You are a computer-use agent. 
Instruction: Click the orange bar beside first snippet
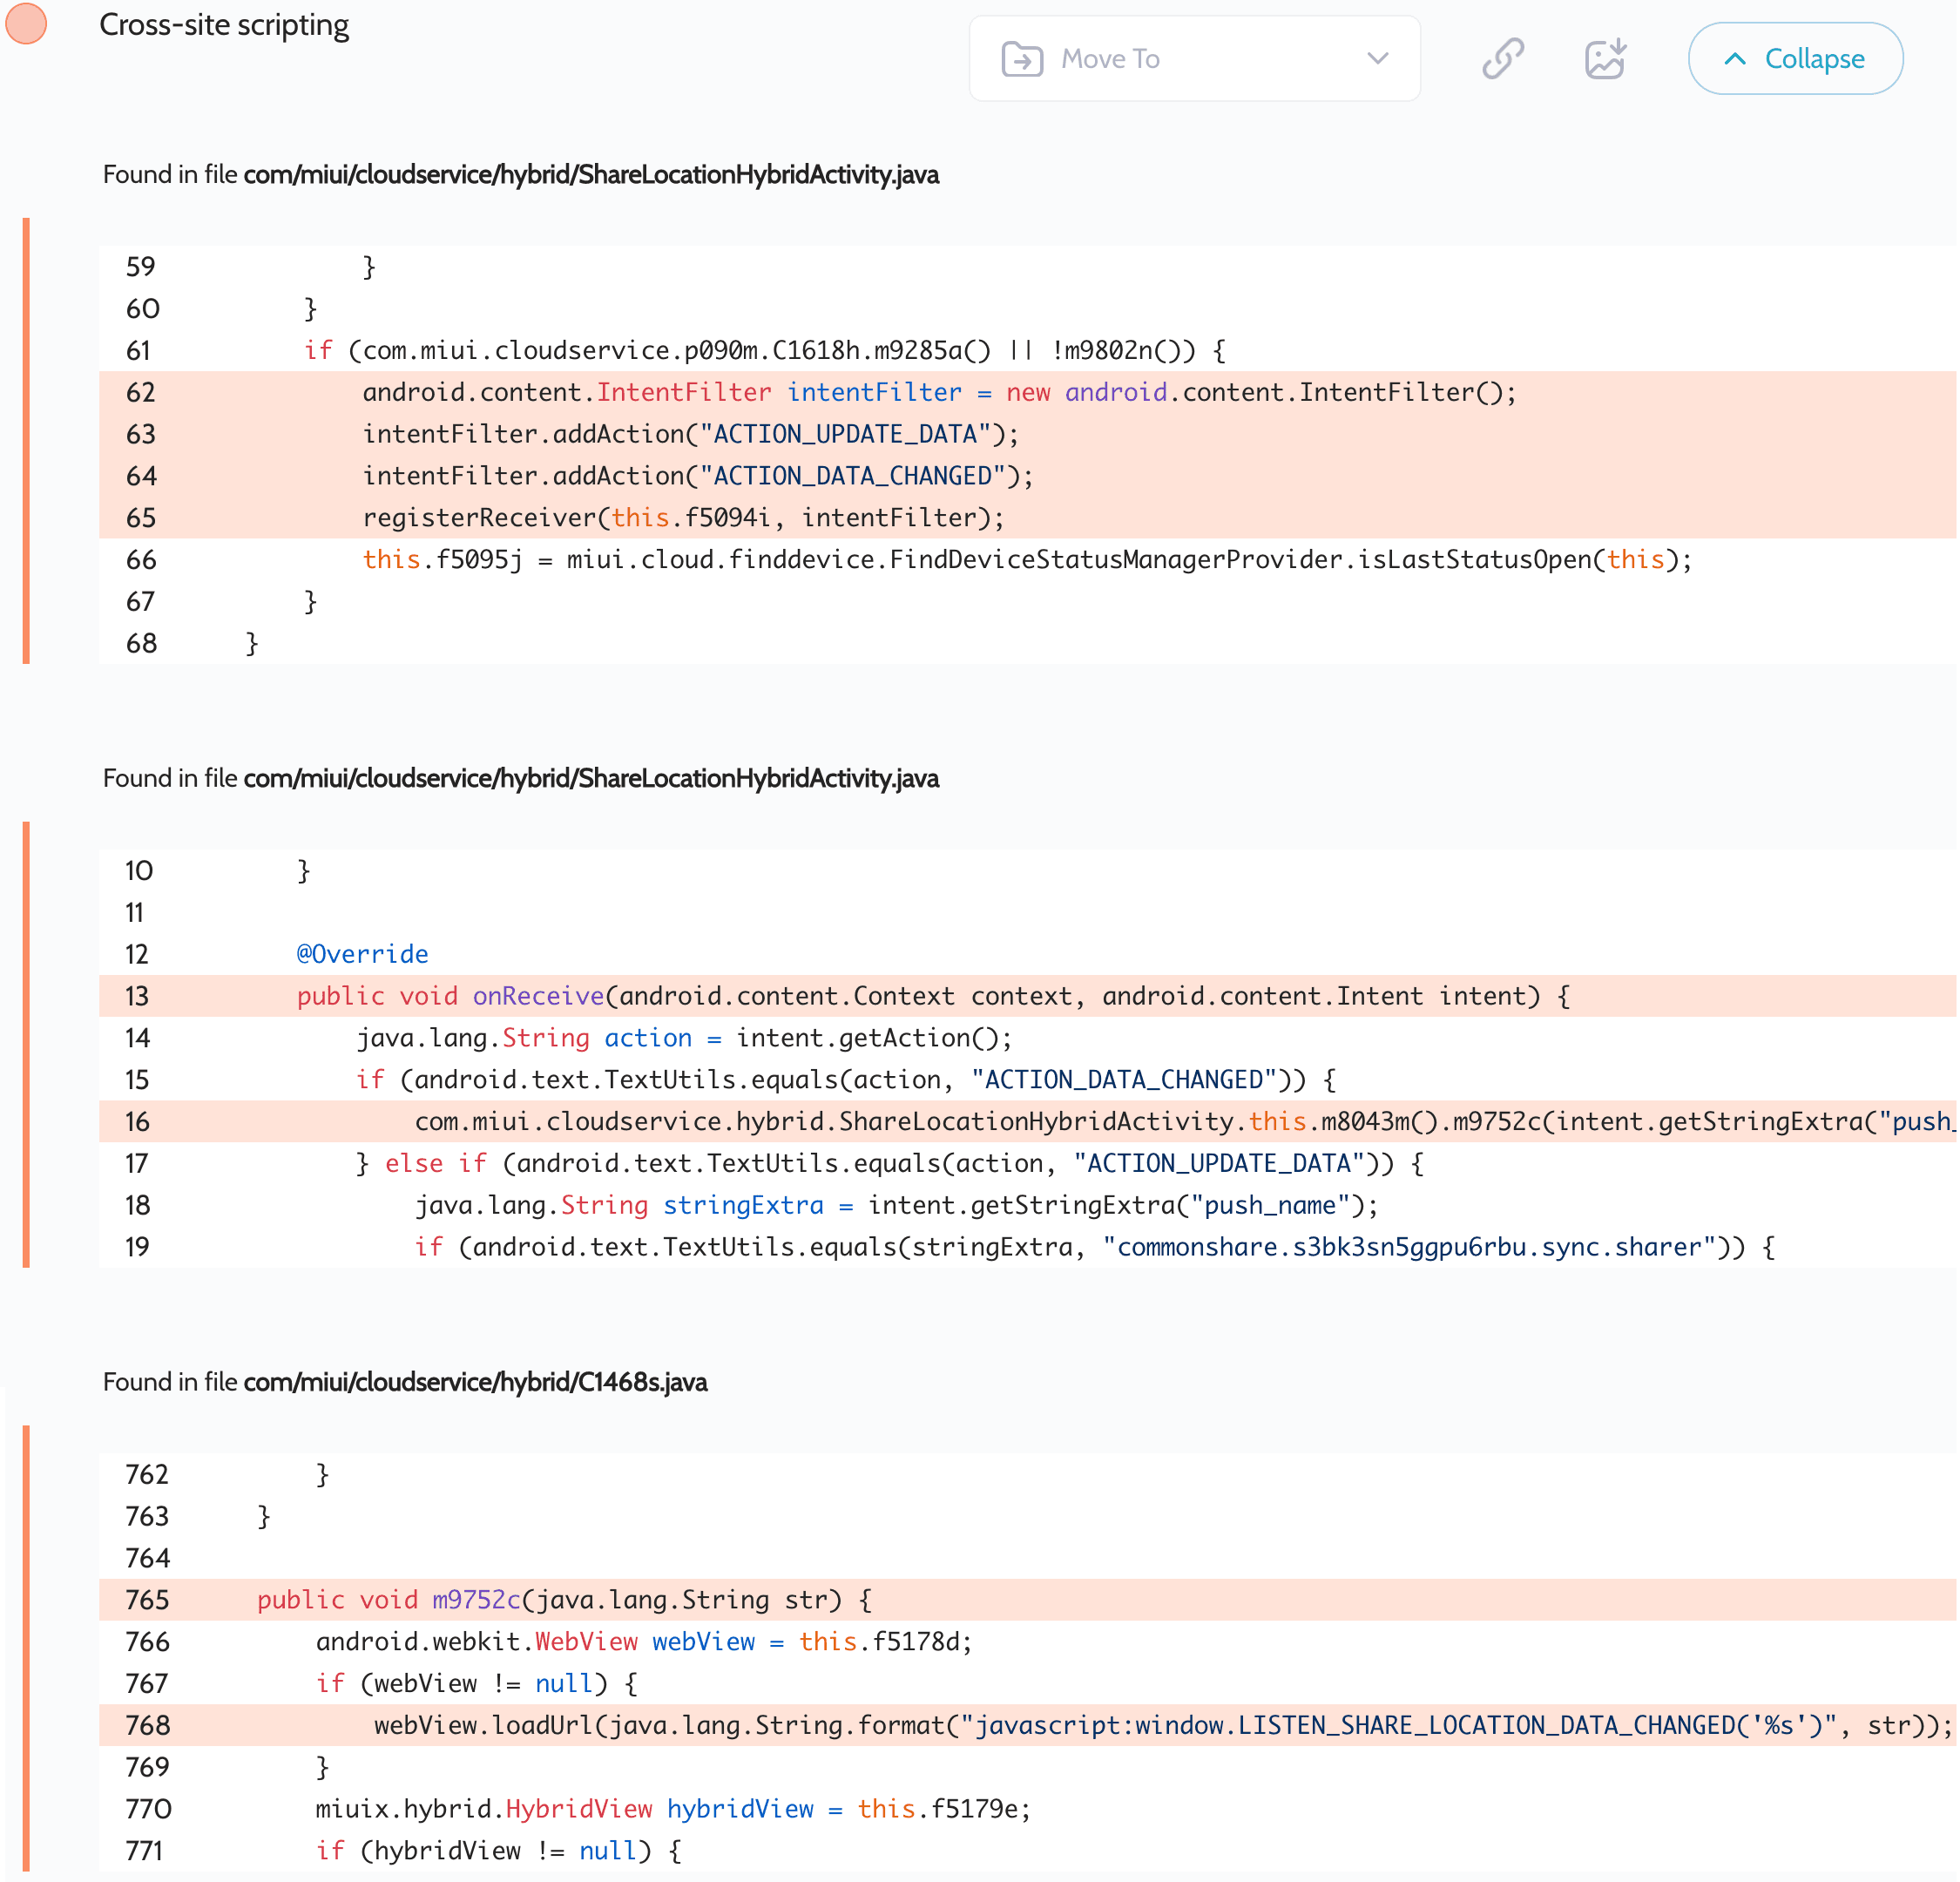26,440
